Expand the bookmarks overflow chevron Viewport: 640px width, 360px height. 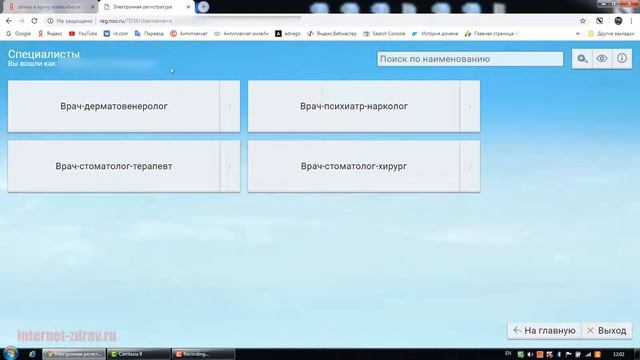tap(578, 33)
